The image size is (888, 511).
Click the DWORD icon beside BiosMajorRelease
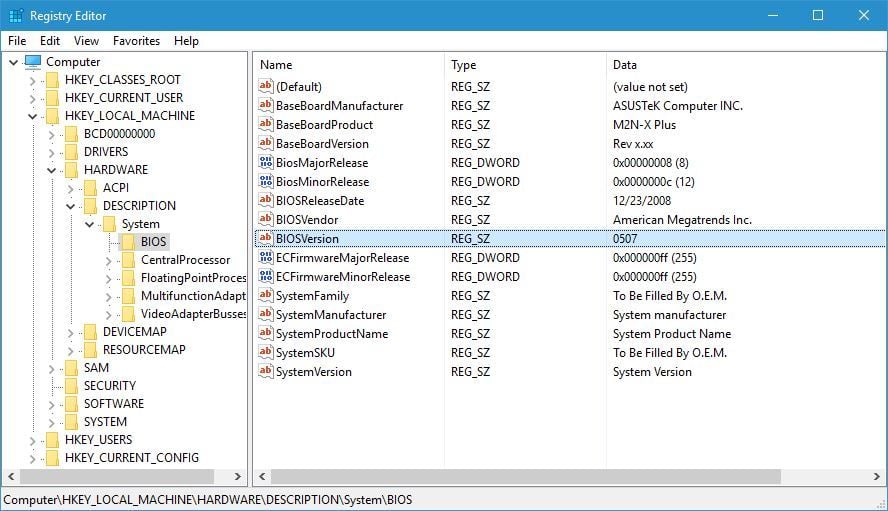click(266, 162)
